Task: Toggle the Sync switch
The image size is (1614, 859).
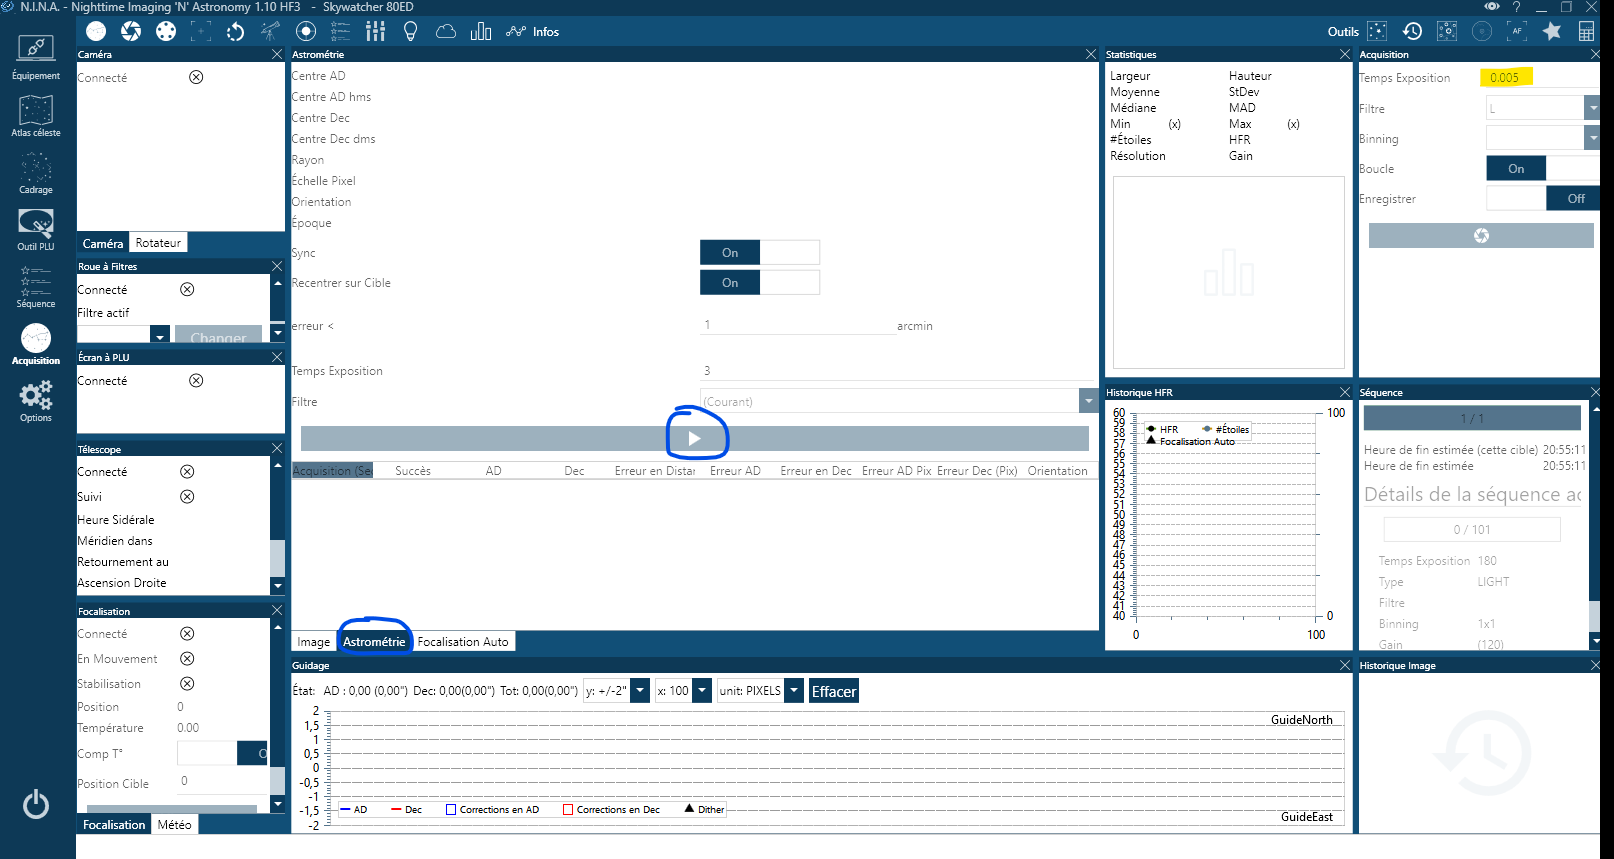Action: pos(760,253)
